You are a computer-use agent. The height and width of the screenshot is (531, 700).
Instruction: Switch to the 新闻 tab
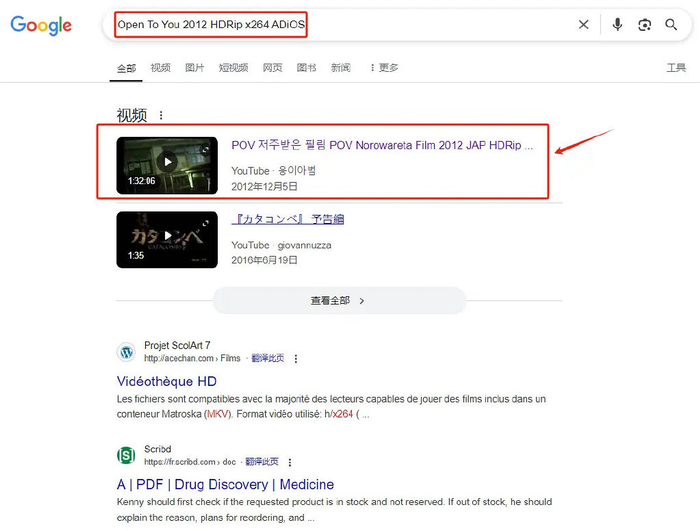tap(341, 67)
